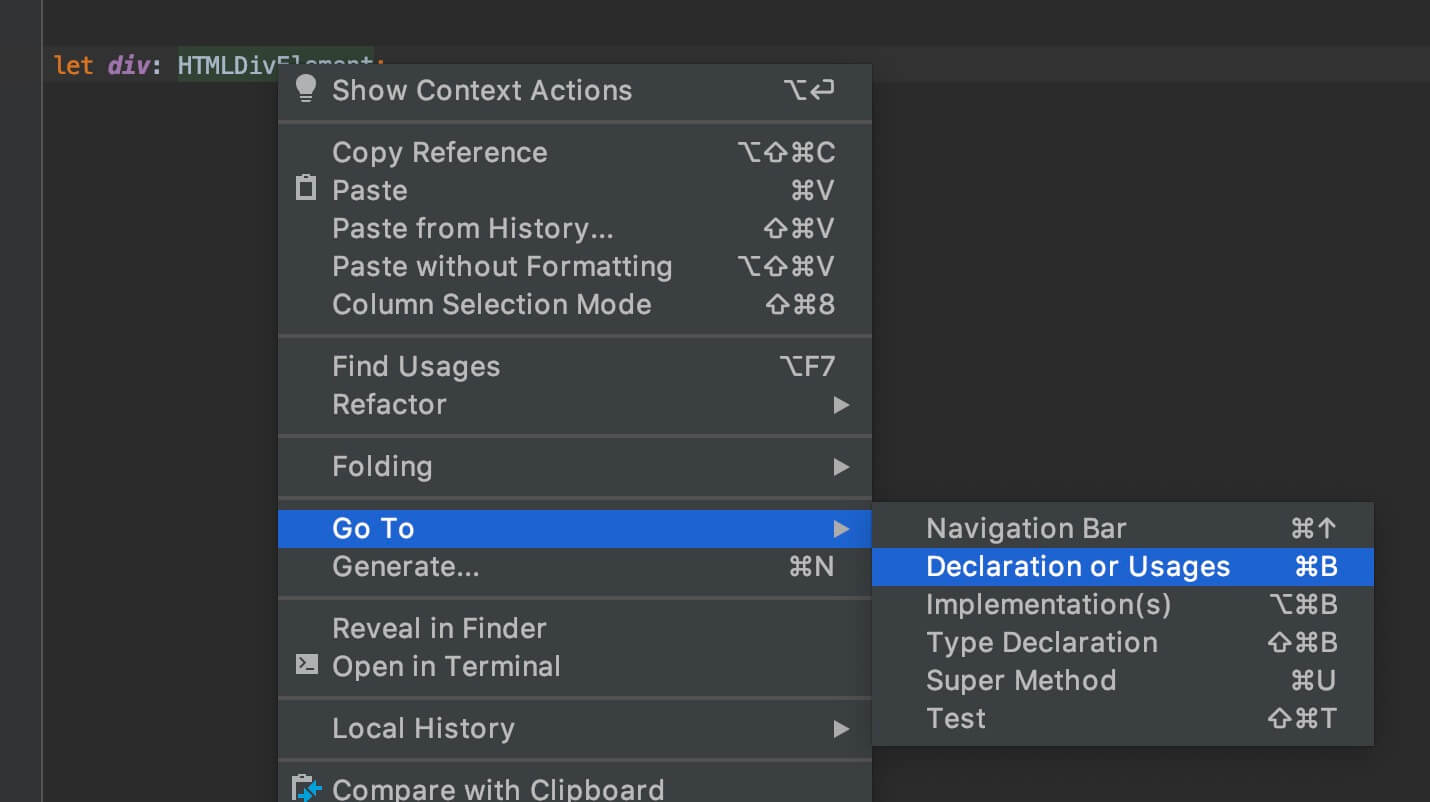Select the highlighted Go To entry

(575, 528)
